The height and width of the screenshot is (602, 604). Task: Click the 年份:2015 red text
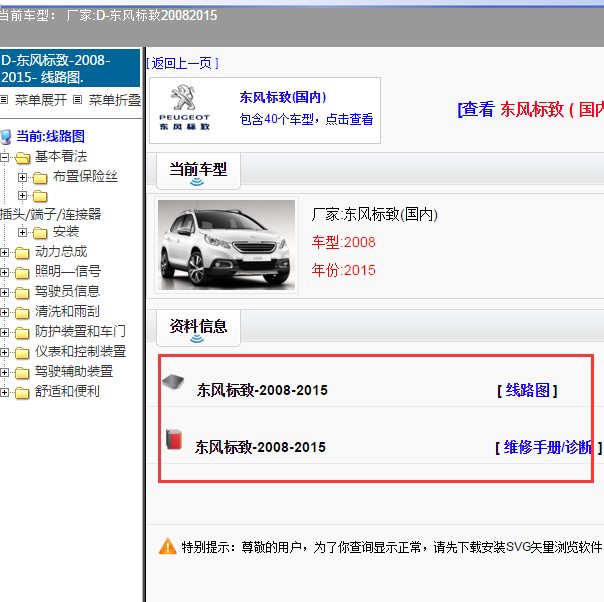pos(344,270)
